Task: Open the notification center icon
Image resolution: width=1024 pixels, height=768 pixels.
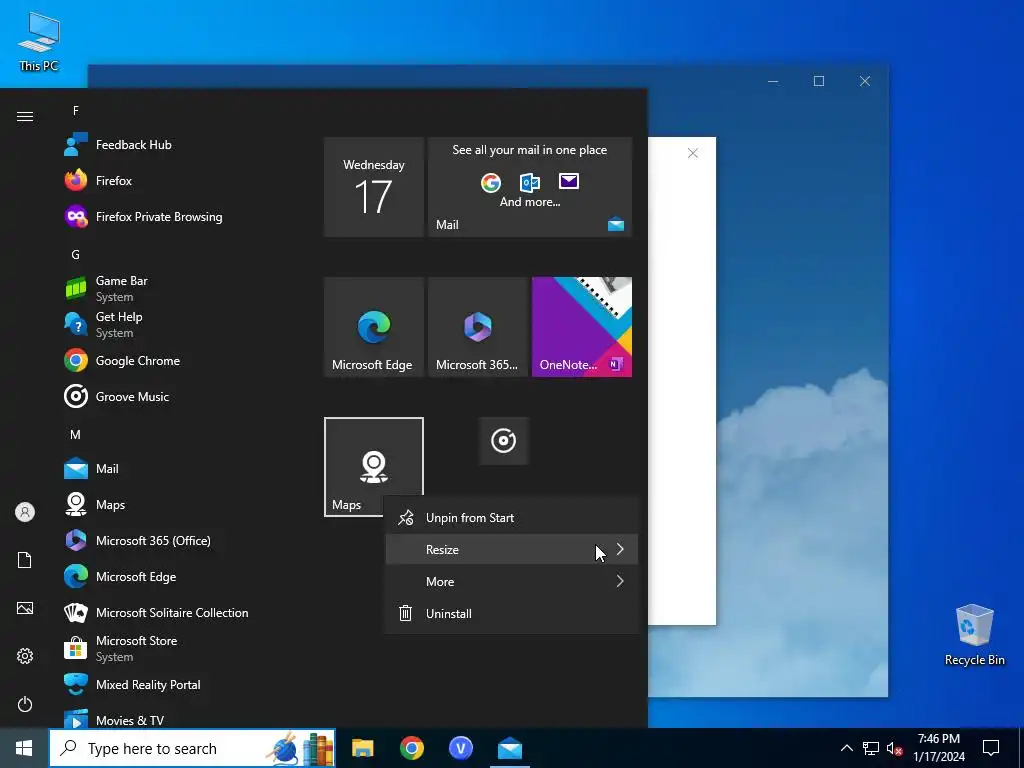Action: click(x=991, y=748)
